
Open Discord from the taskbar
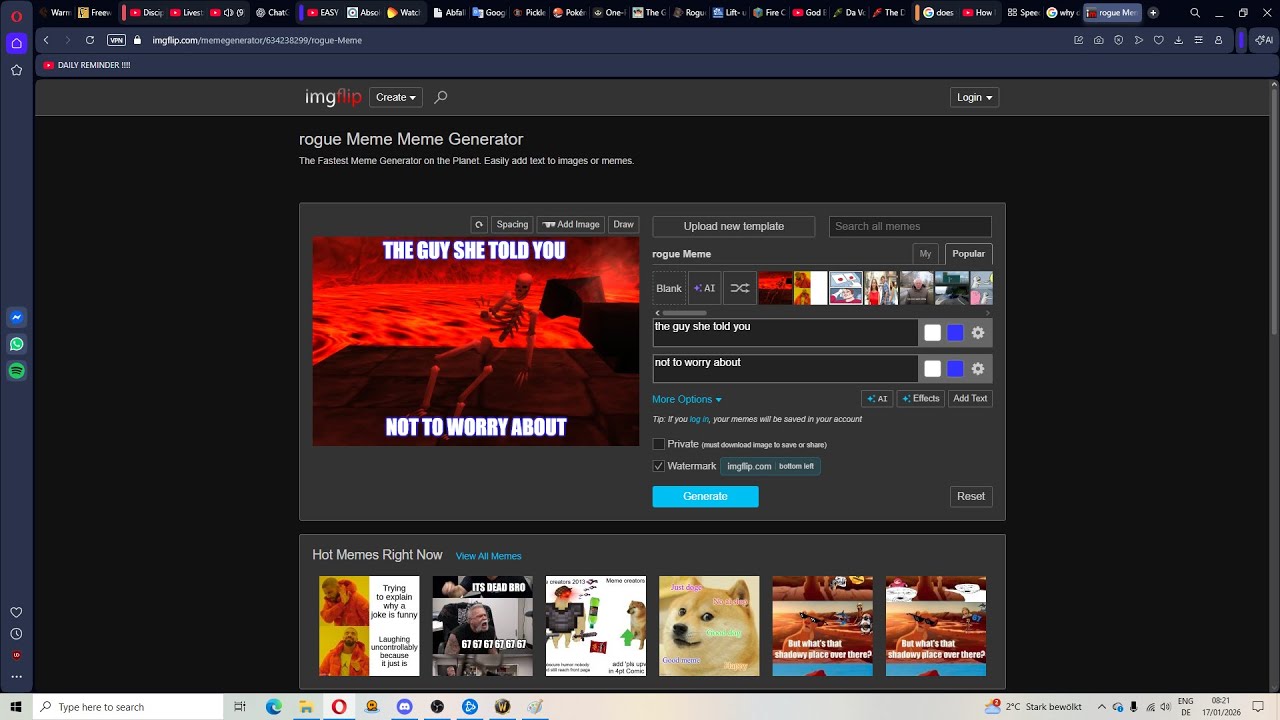coord(405,707)
